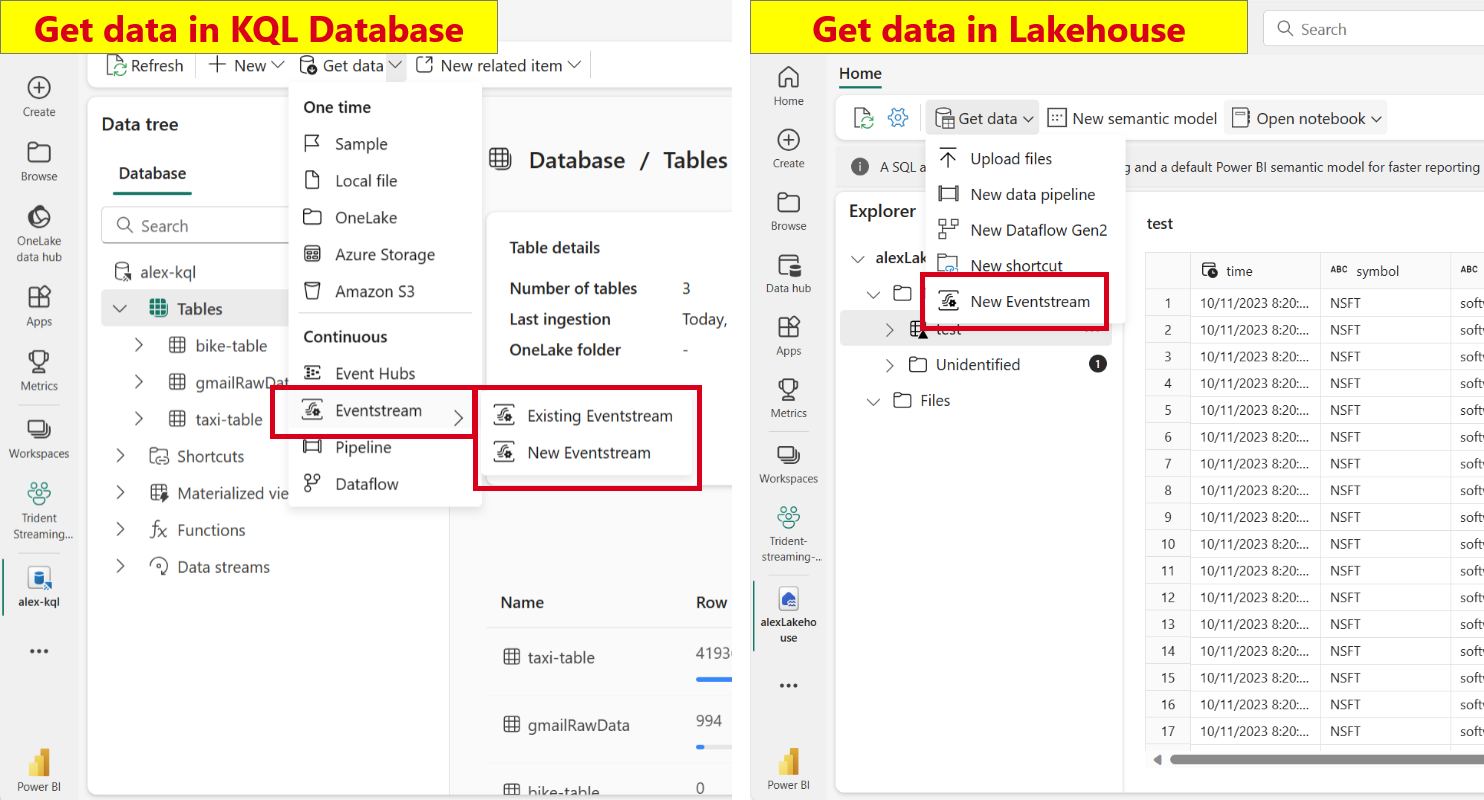
Task: Open the Lakehouse settings gear icon
Action: (898, 118)
